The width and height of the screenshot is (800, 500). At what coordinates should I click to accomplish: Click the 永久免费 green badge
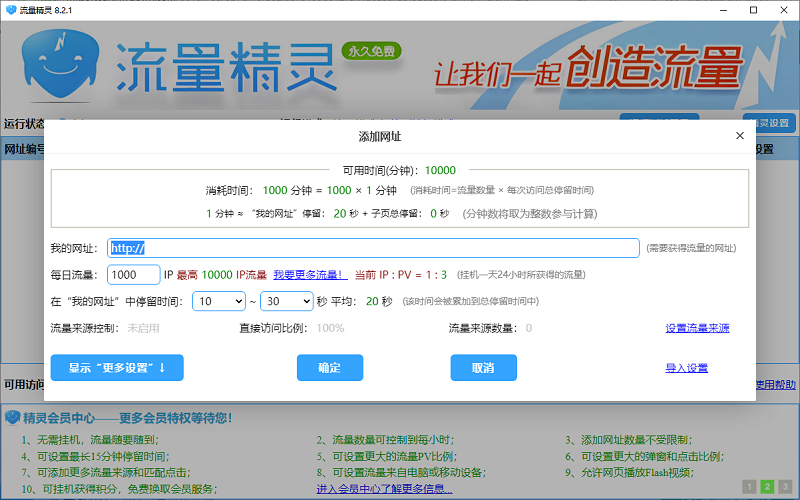pyautogui.click(x=371, y=50)
